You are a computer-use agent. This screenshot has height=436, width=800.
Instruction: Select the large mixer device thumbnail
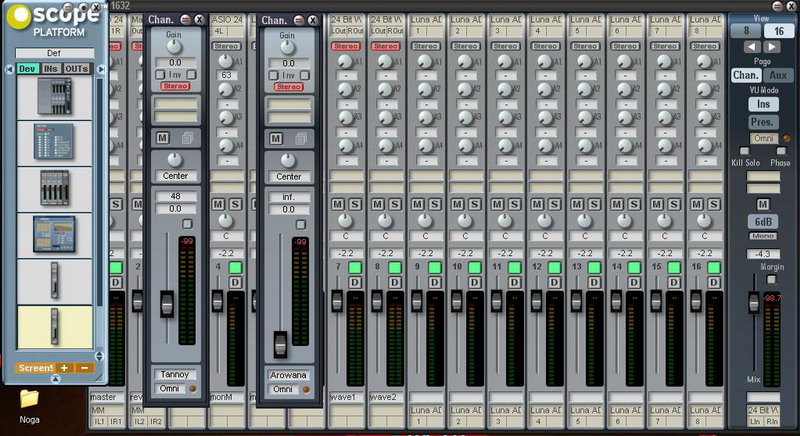click(x=57, y=96)
